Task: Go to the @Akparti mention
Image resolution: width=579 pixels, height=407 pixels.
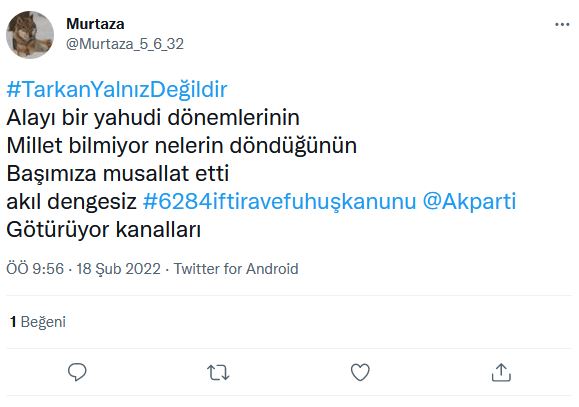Action: [x=469, y=202]
